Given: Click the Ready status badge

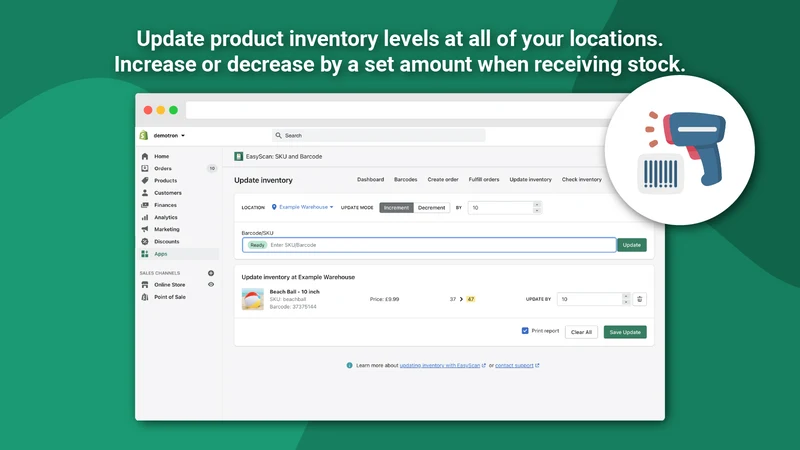Looking at the screenshot, I should pos(257,245).
